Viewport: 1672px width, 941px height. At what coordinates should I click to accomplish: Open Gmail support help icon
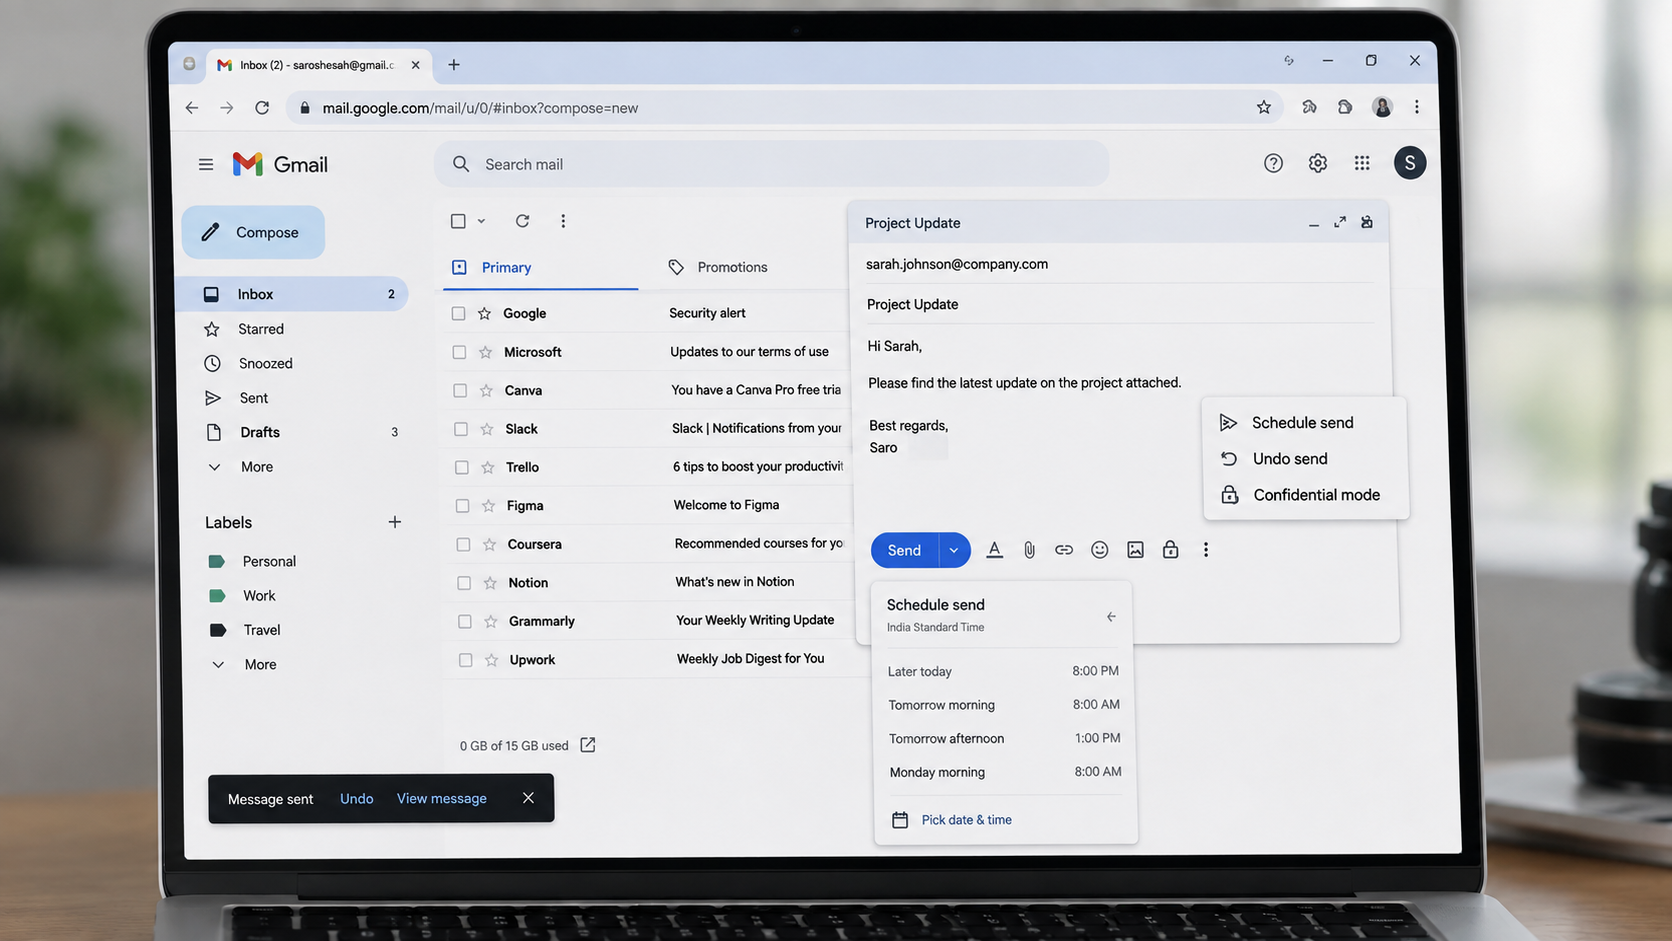coord(1273,163)
